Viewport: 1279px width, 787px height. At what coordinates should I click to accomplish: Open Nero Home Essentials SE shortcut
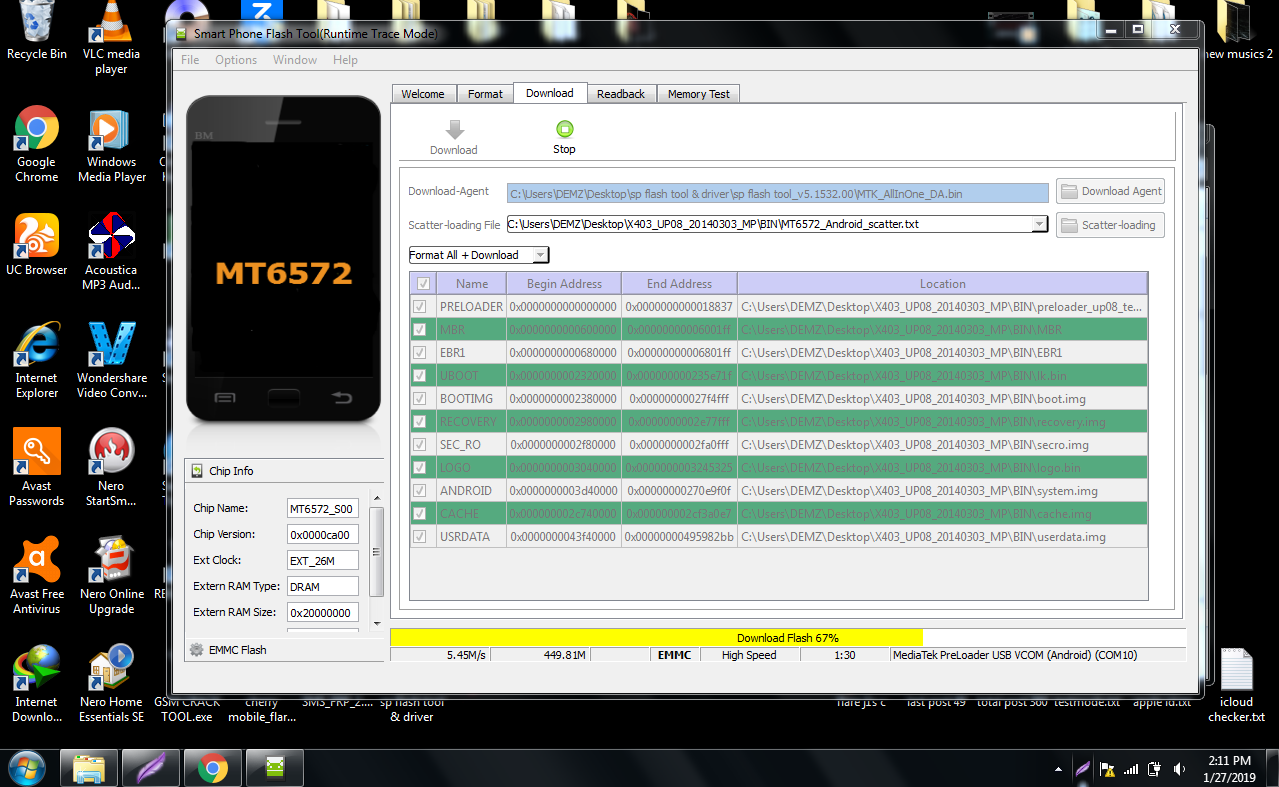(111, 685)
